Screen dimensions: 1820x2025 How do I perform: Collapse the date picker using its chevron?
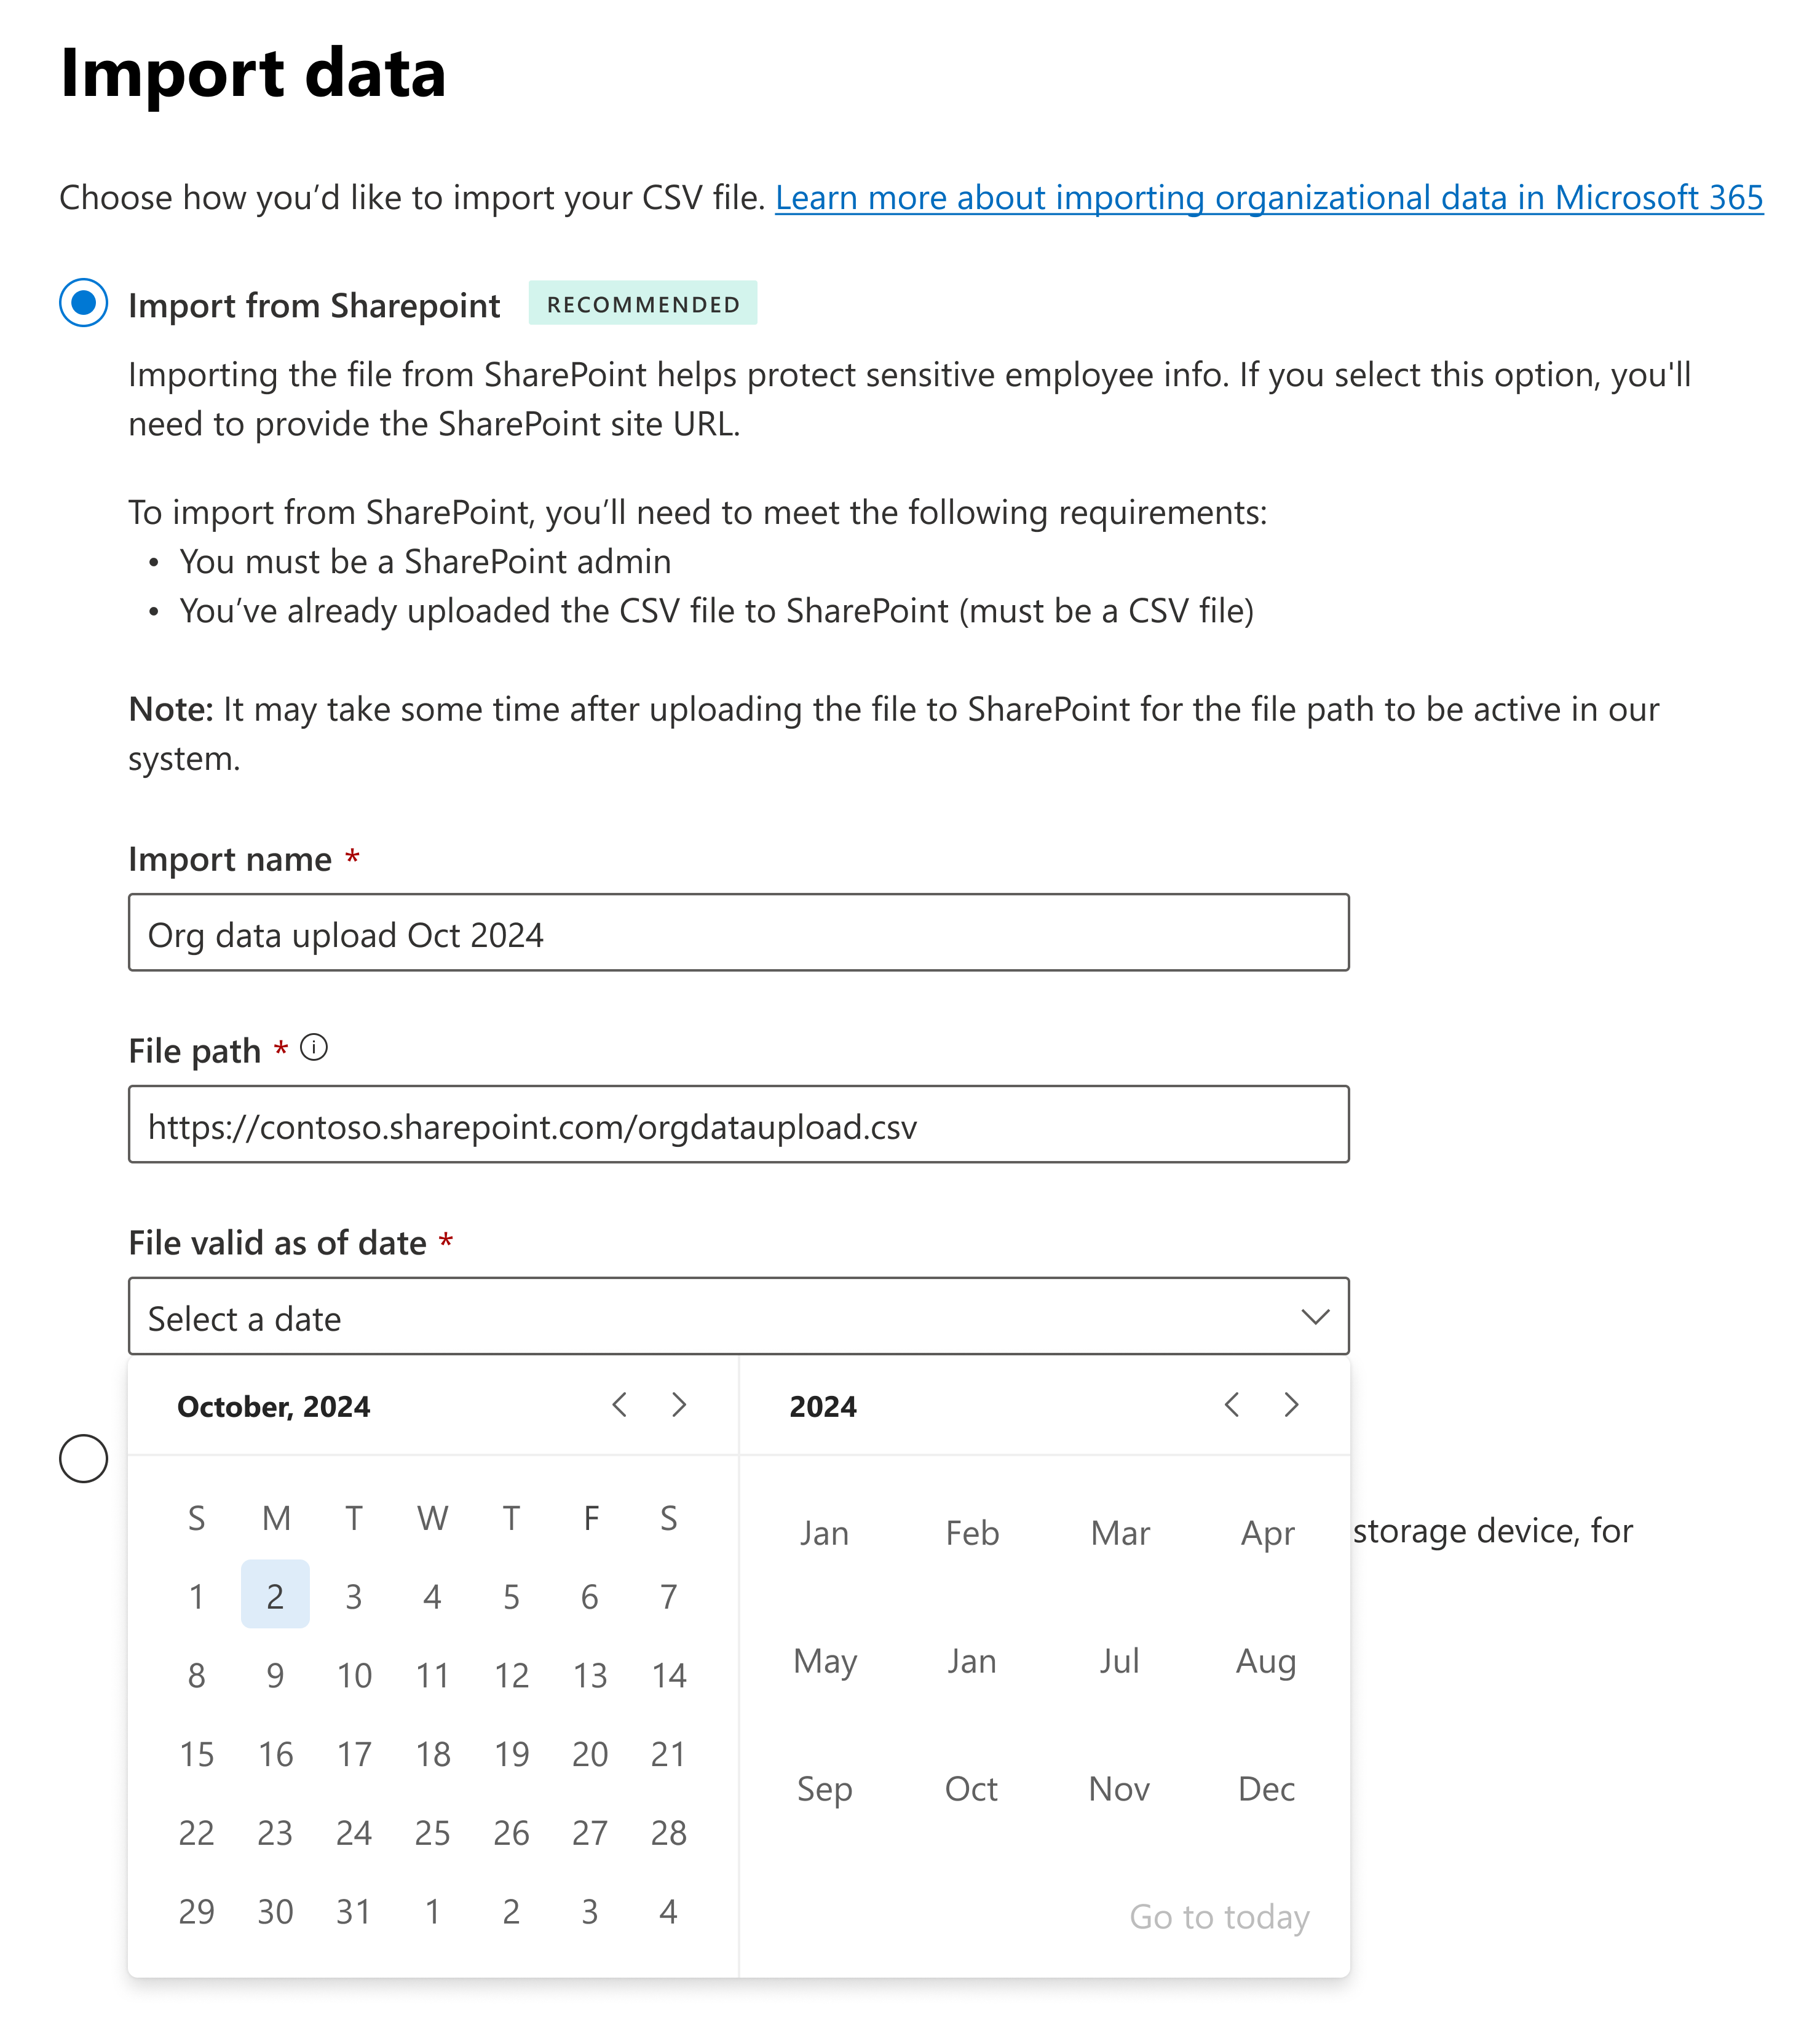coord(1316,1317)
